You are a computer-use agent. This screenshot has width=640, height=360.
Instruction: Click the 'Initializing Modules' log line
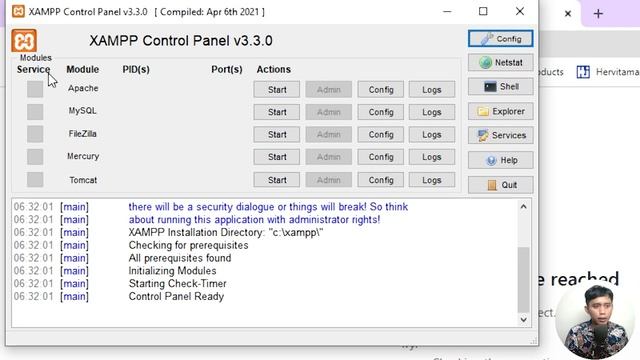[173, 271]
